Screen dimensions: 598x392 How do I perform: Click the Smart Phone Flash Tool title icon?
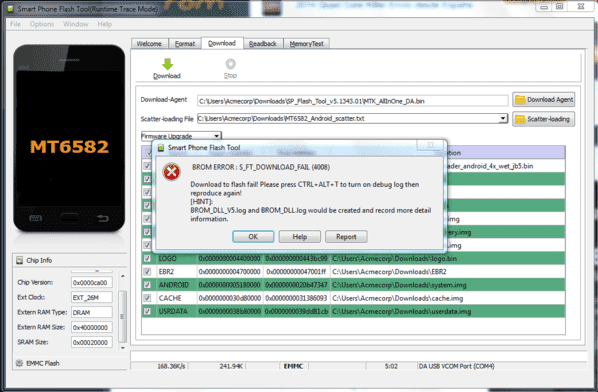[10, 9]
